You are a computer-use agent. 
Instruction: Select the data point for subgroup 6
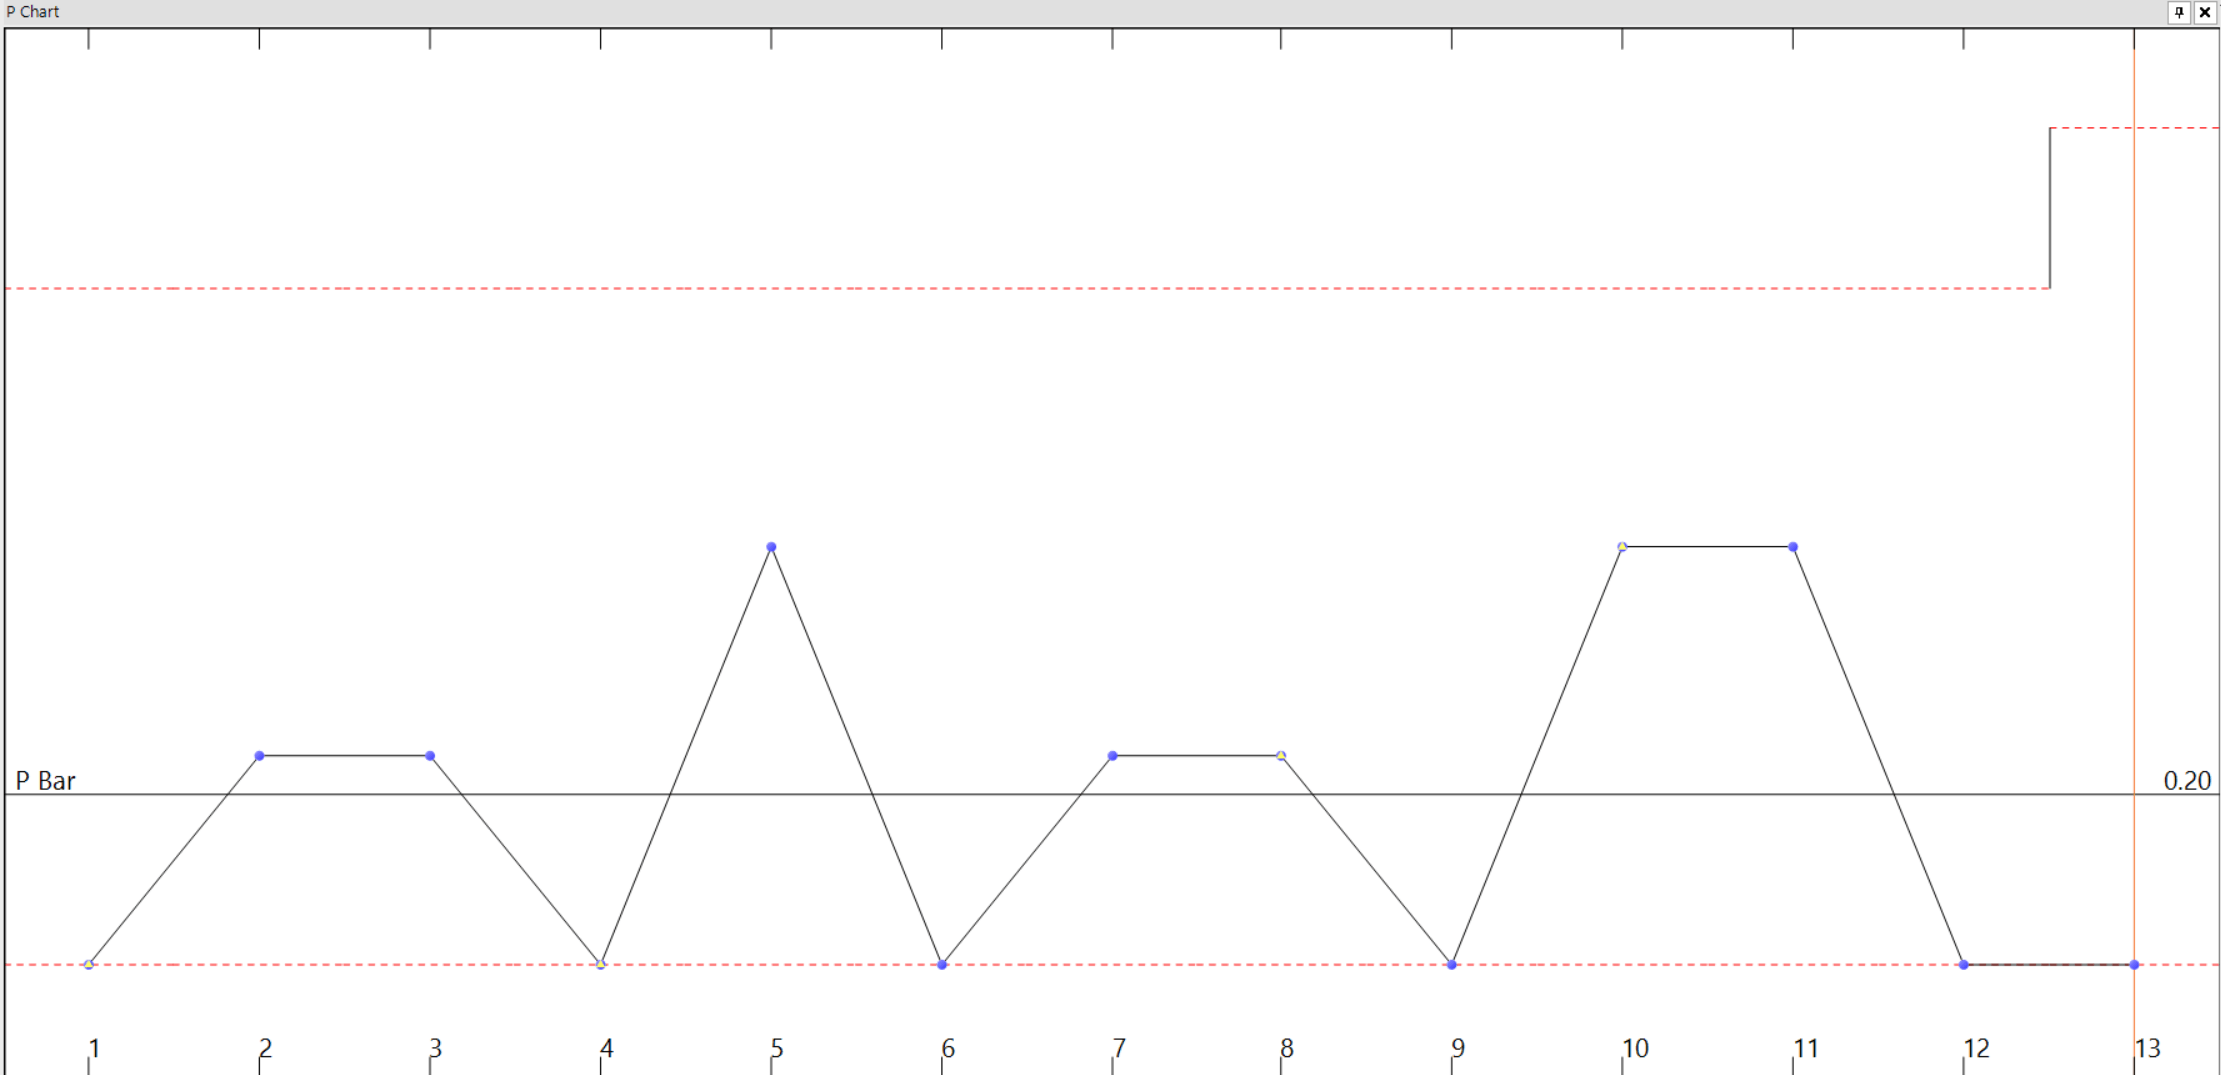[942, 965]
